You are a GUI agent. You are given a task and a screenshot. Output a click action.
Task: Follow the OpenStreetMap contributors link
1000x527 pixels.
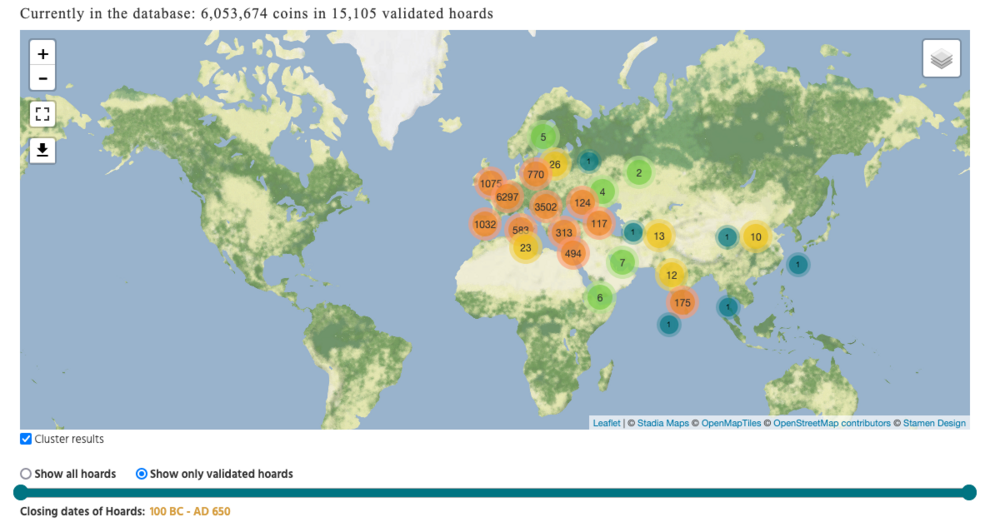(831, 423)
